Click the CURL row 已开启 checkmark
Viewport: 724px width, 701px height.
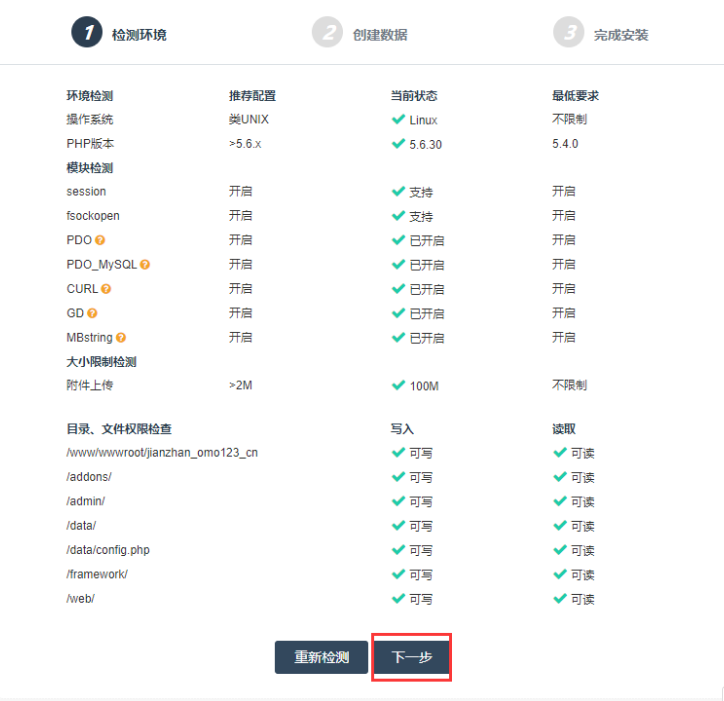point(398,289)
